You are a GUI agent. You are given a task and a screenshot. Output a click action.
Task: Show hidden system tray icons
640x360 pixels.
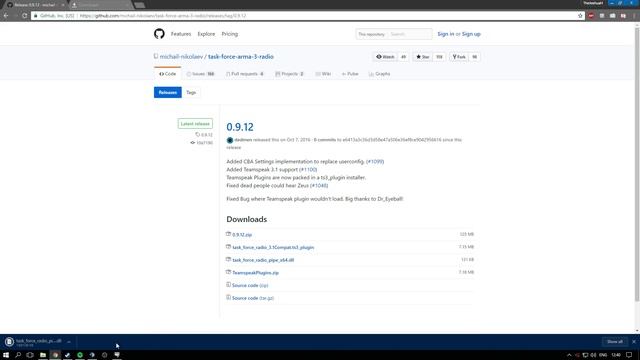click(569, 355)
